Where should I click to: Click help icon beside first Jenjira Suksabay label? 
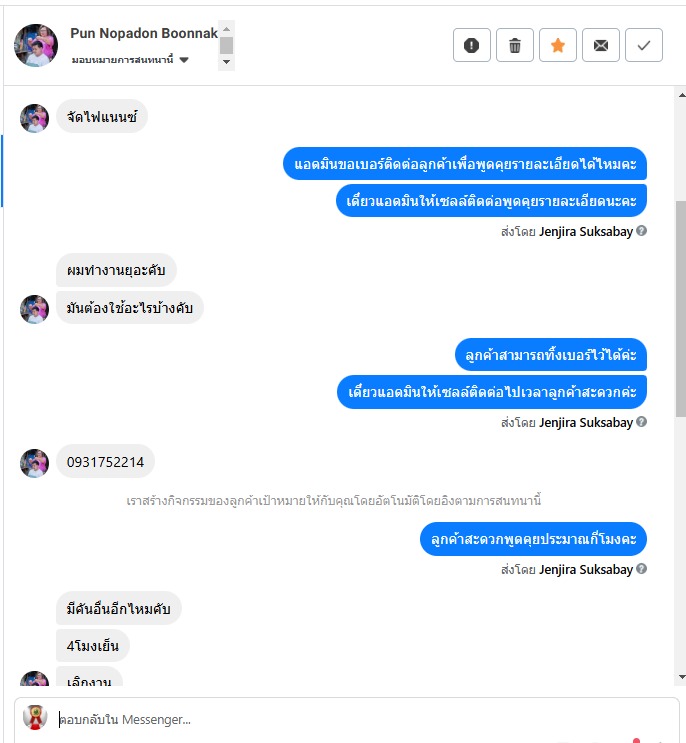click(641, 231)
